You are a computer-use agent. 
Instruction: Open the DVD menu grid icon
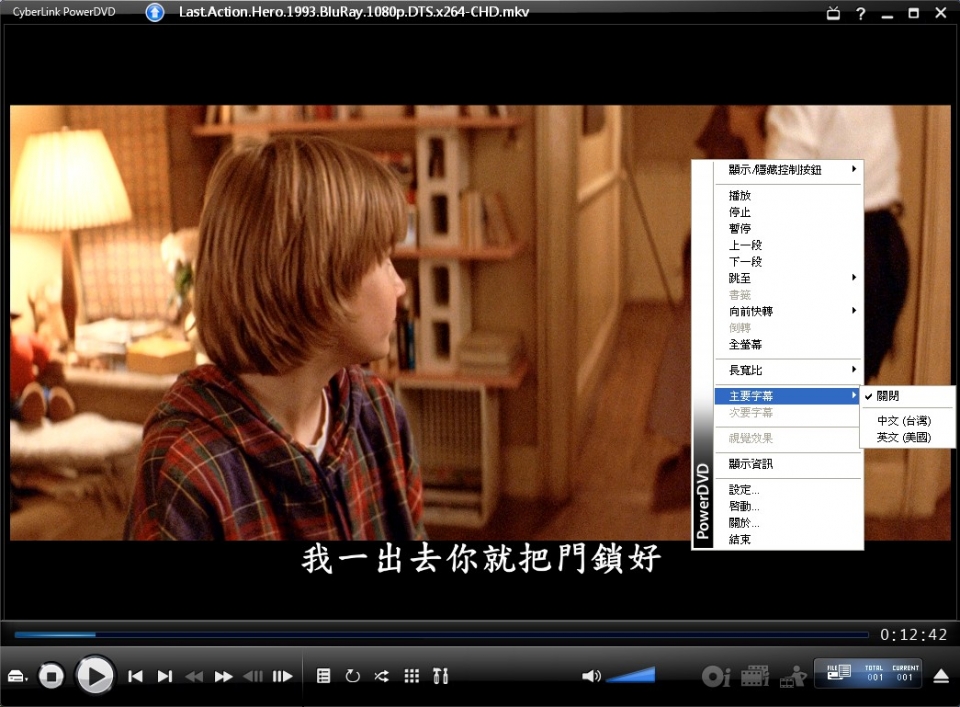click(410, 676)
